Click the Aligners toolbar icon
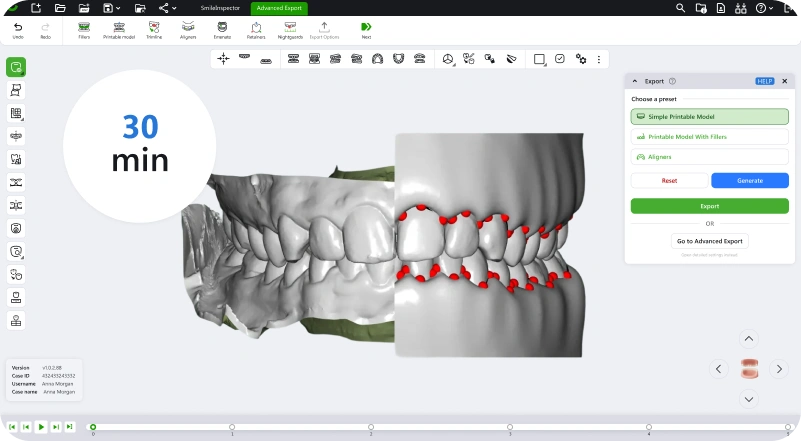 (x=188, y=29)
